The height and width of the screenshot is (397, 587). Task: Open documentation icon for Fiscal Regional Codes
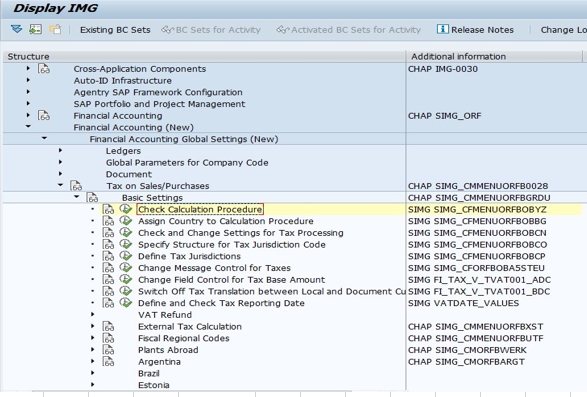[x=109, y=338]
